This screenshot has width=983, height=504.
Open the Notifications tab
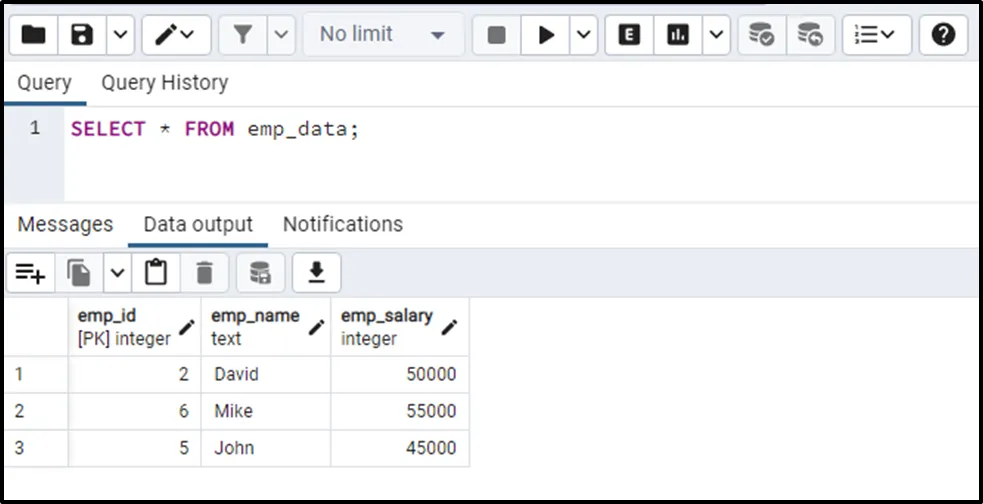[342, 224]
